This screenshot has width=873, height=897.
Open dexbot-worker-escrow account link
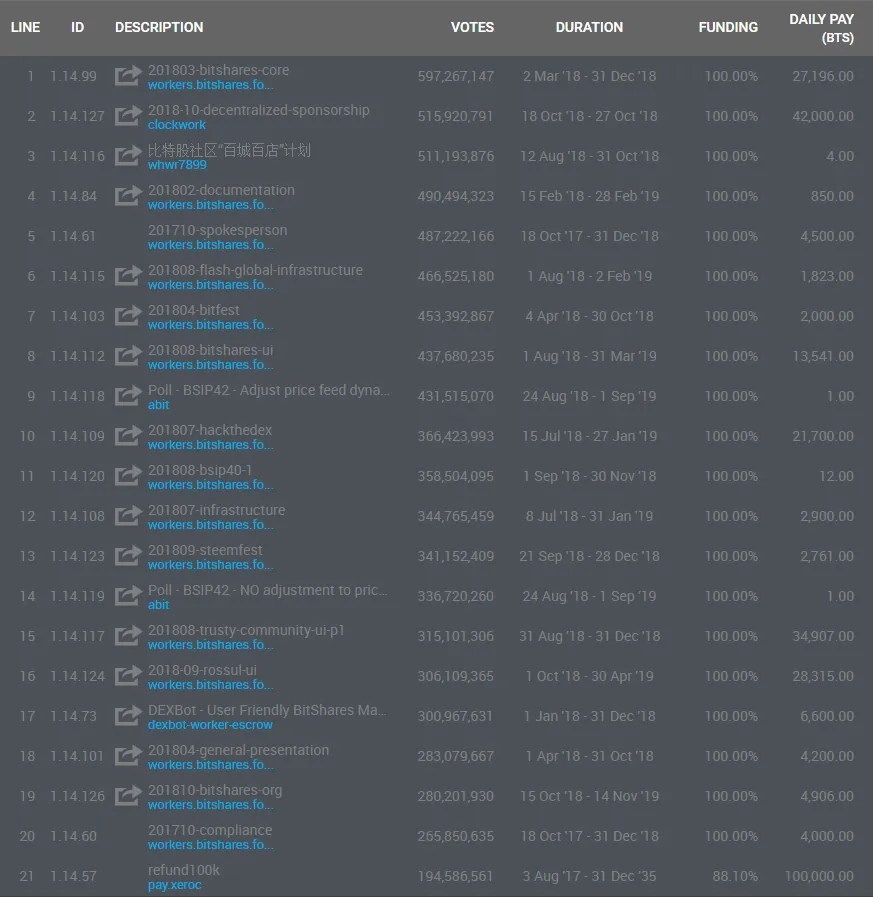tap(210, 725)
